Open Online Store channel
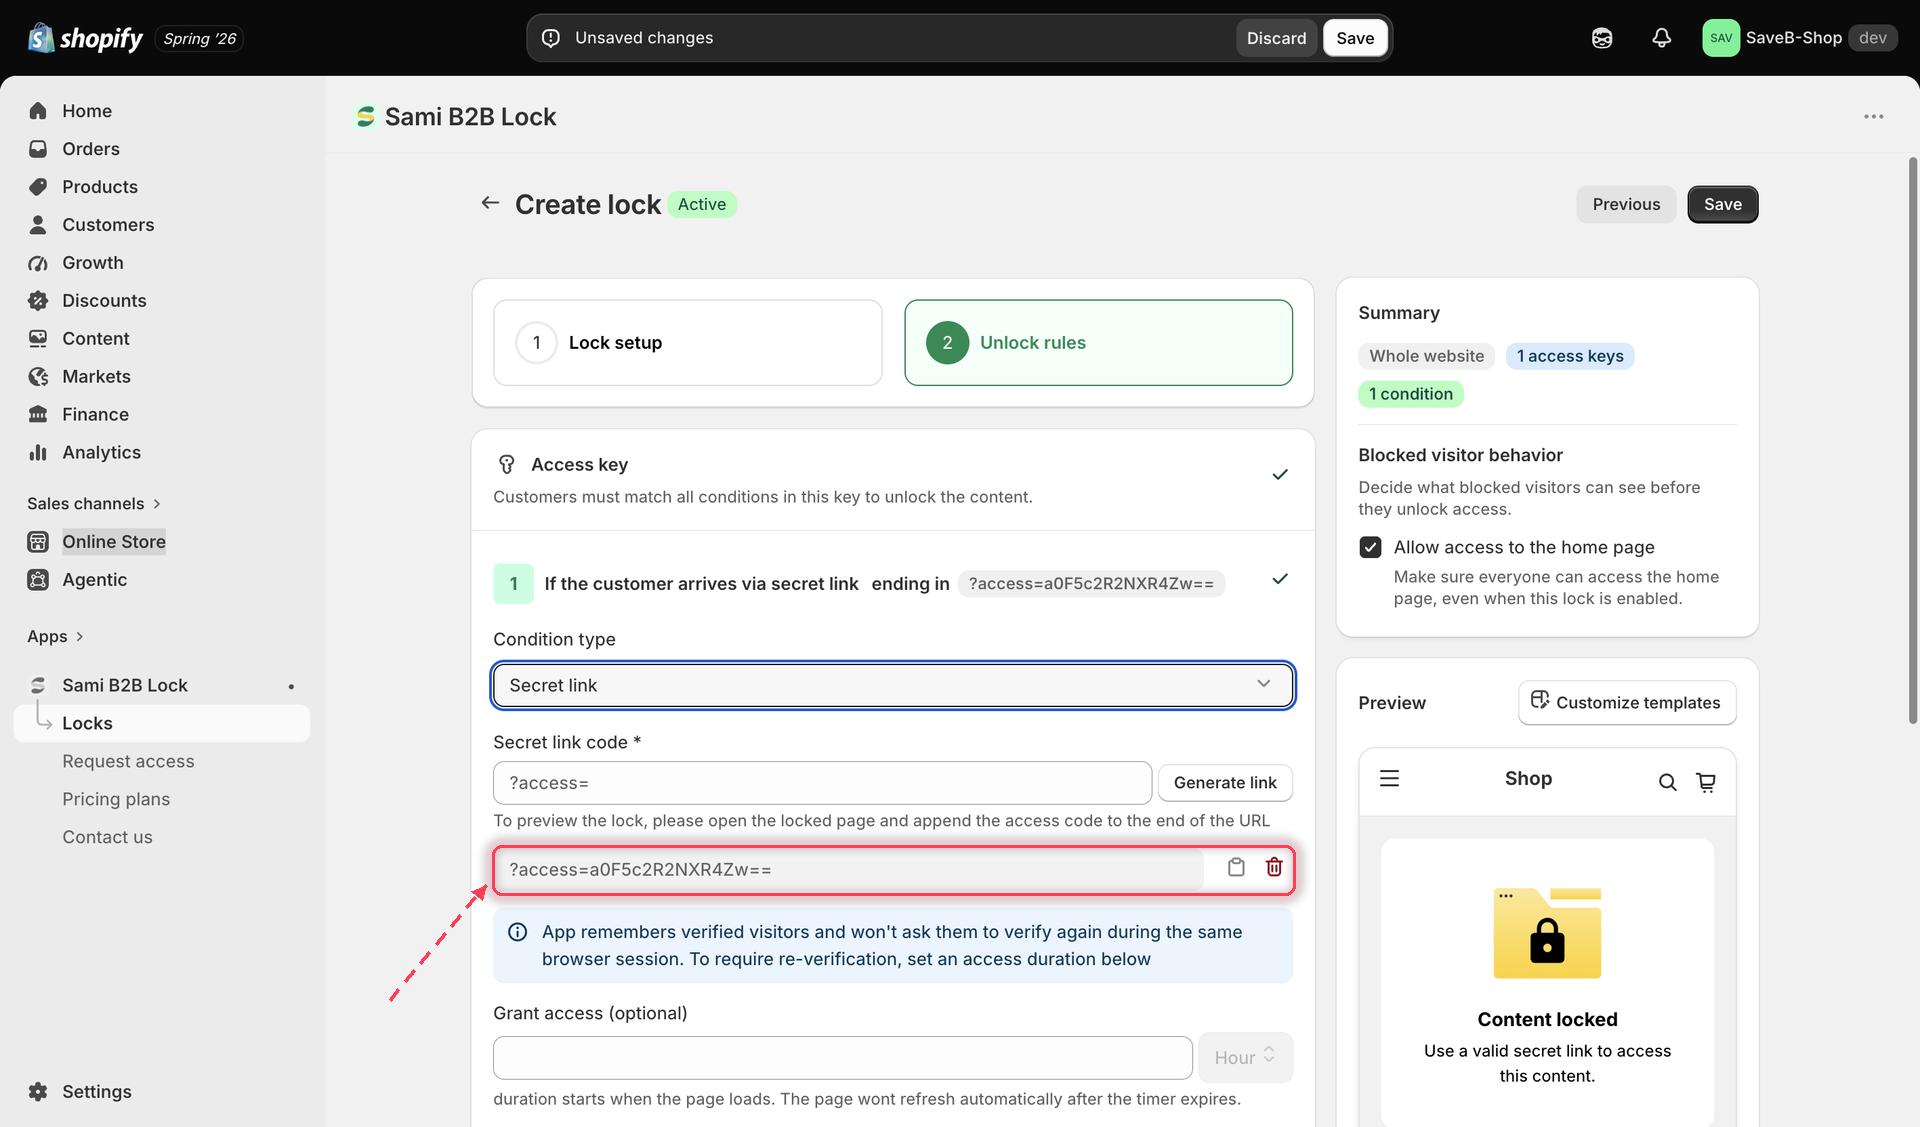 coord(113,542)
